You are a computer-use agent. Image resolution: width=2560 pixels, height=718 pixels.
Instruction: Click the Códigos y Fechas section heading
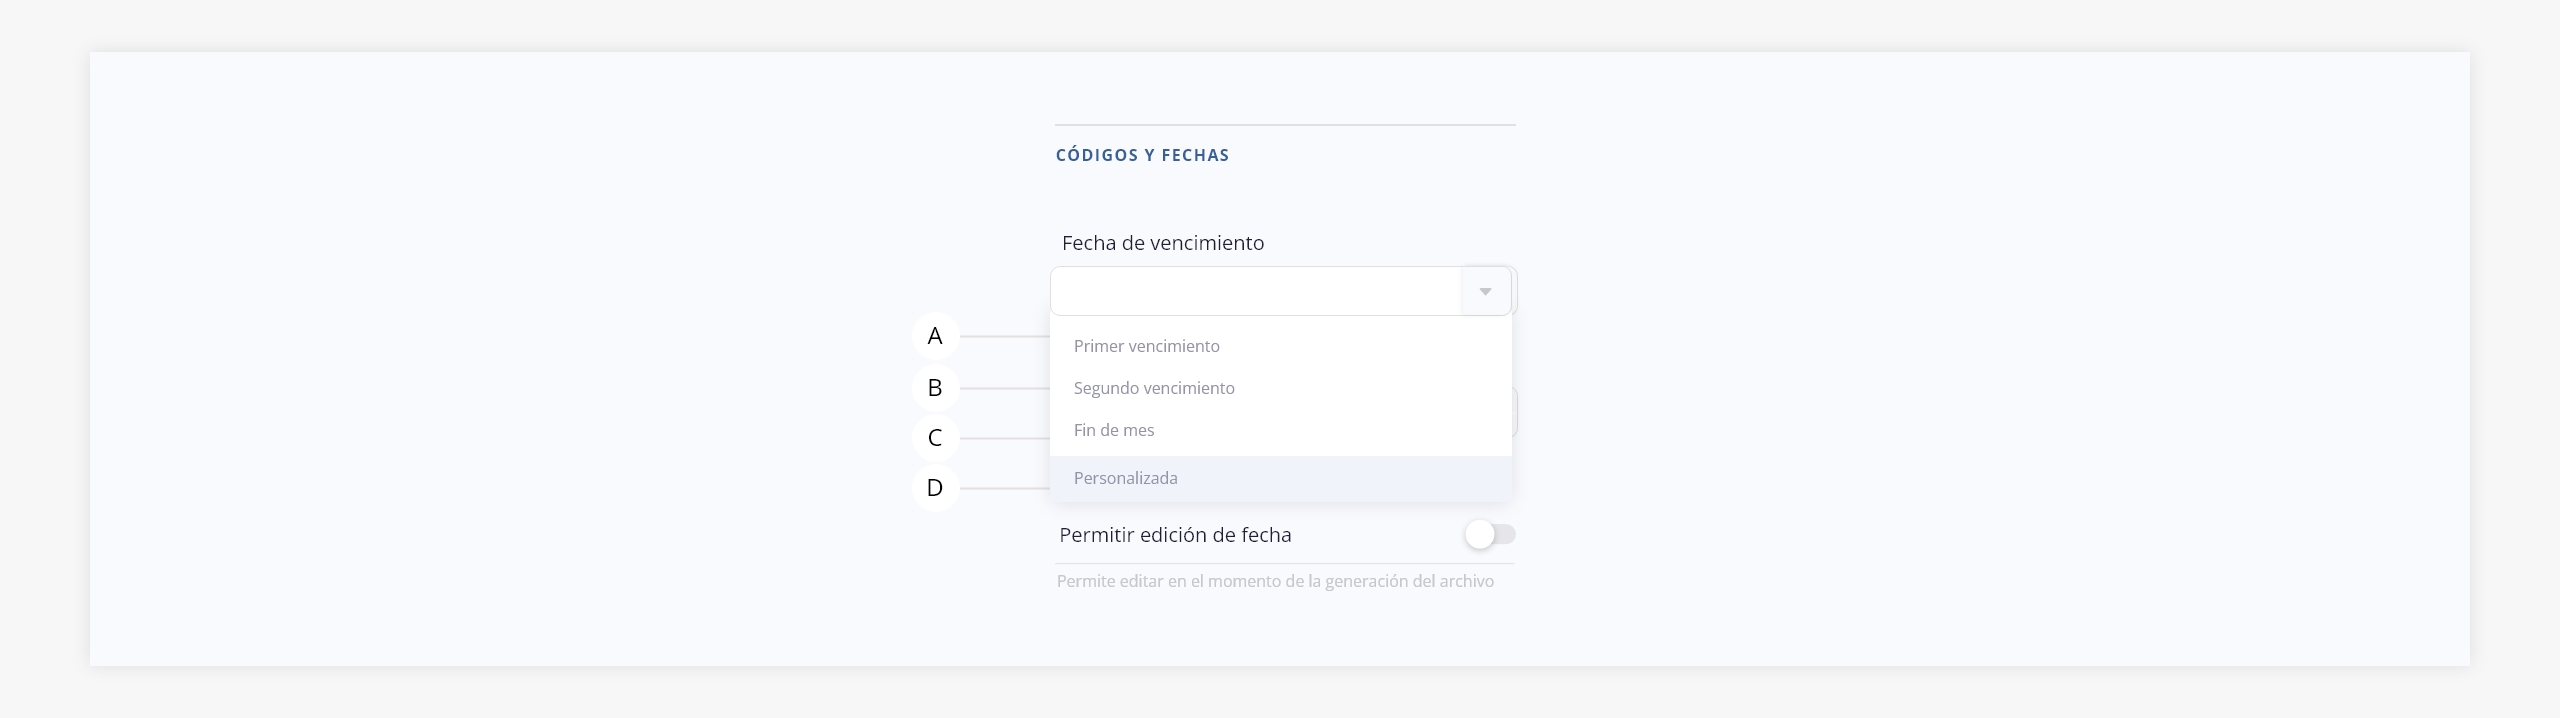tap(1142, 155)
